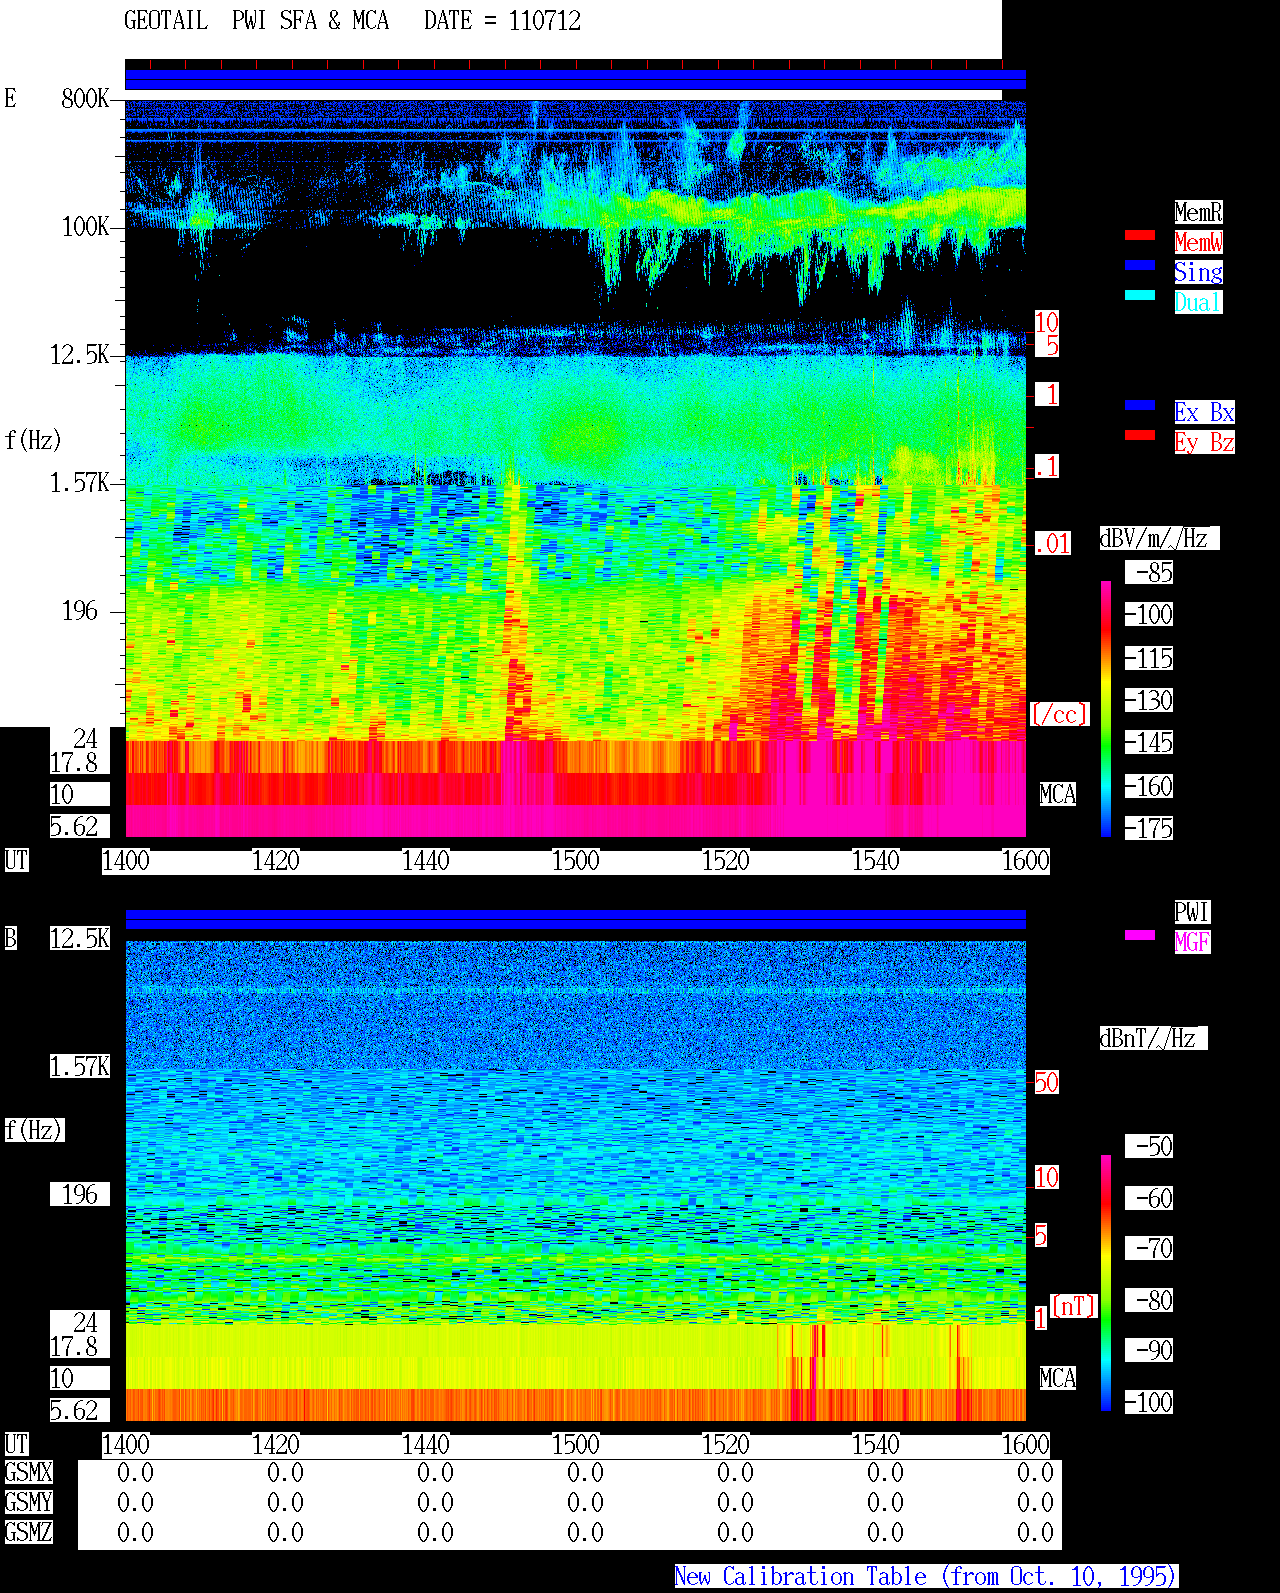Click the 800K frequency label on E axis
This screenshot has width=1280, height=1593.
coord(85,99)
